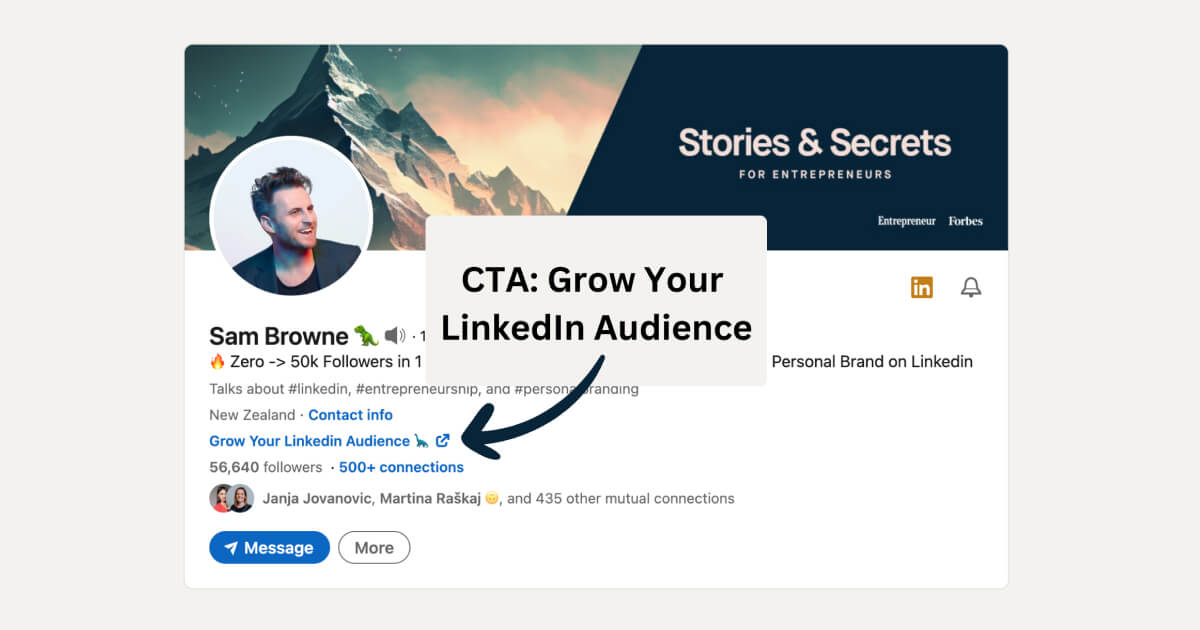Click the gold LinkedIn Premium badge icon
Image resolution: width=1200 pixels, height=630 pixels.
(921, 287)
